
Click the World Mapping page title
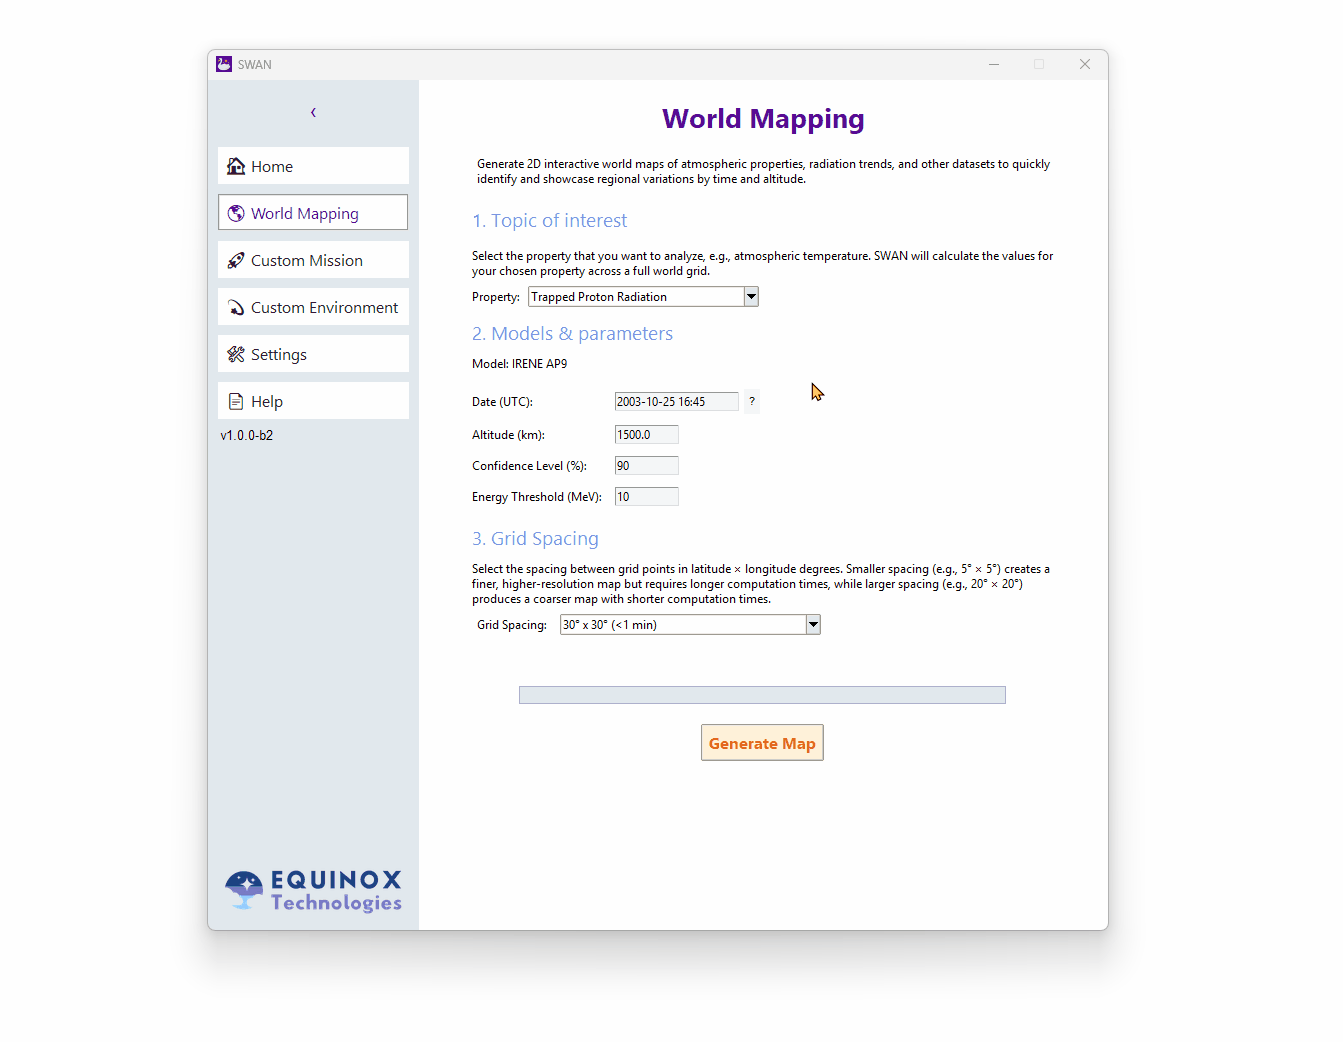pyautogui.click(x=763, y=119)
